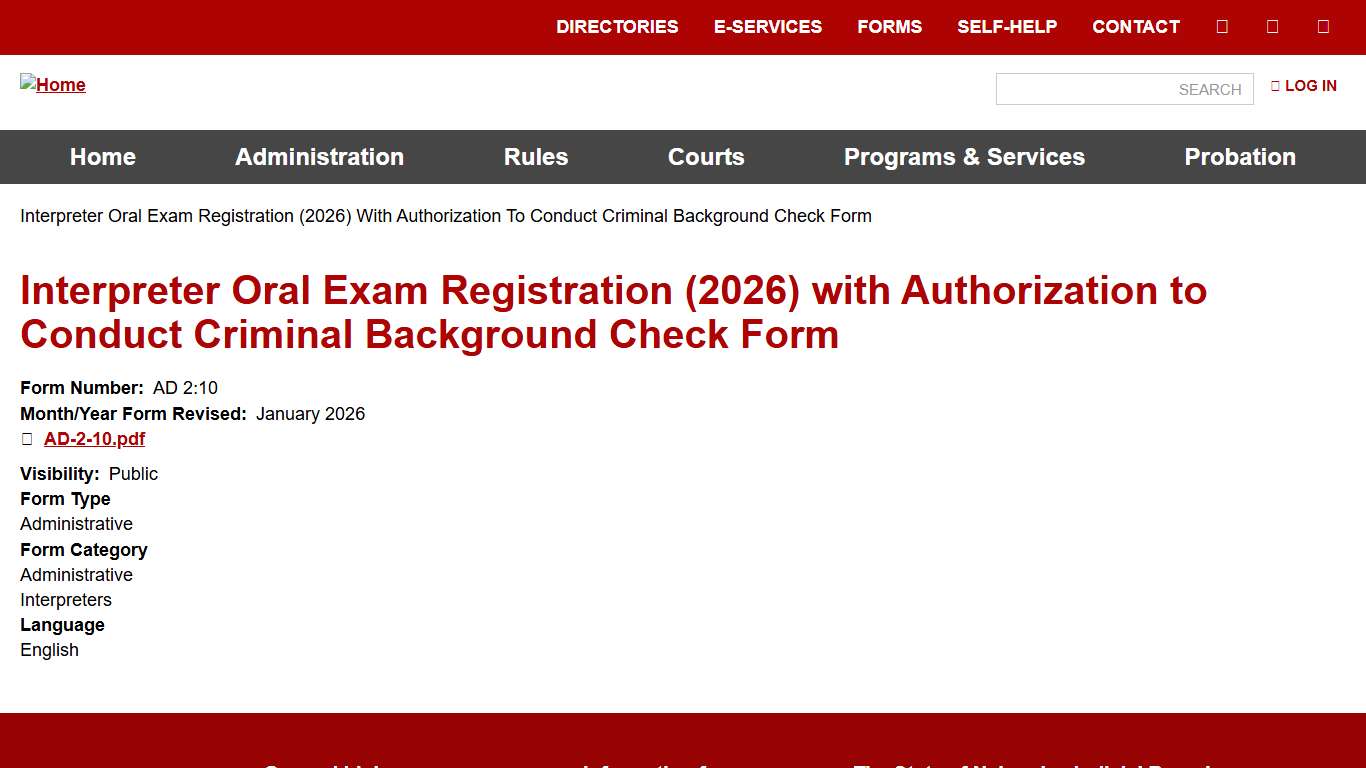Open the SELF-HELP page
Viewport: 1366px width, 768px height.
[1007, 27]
